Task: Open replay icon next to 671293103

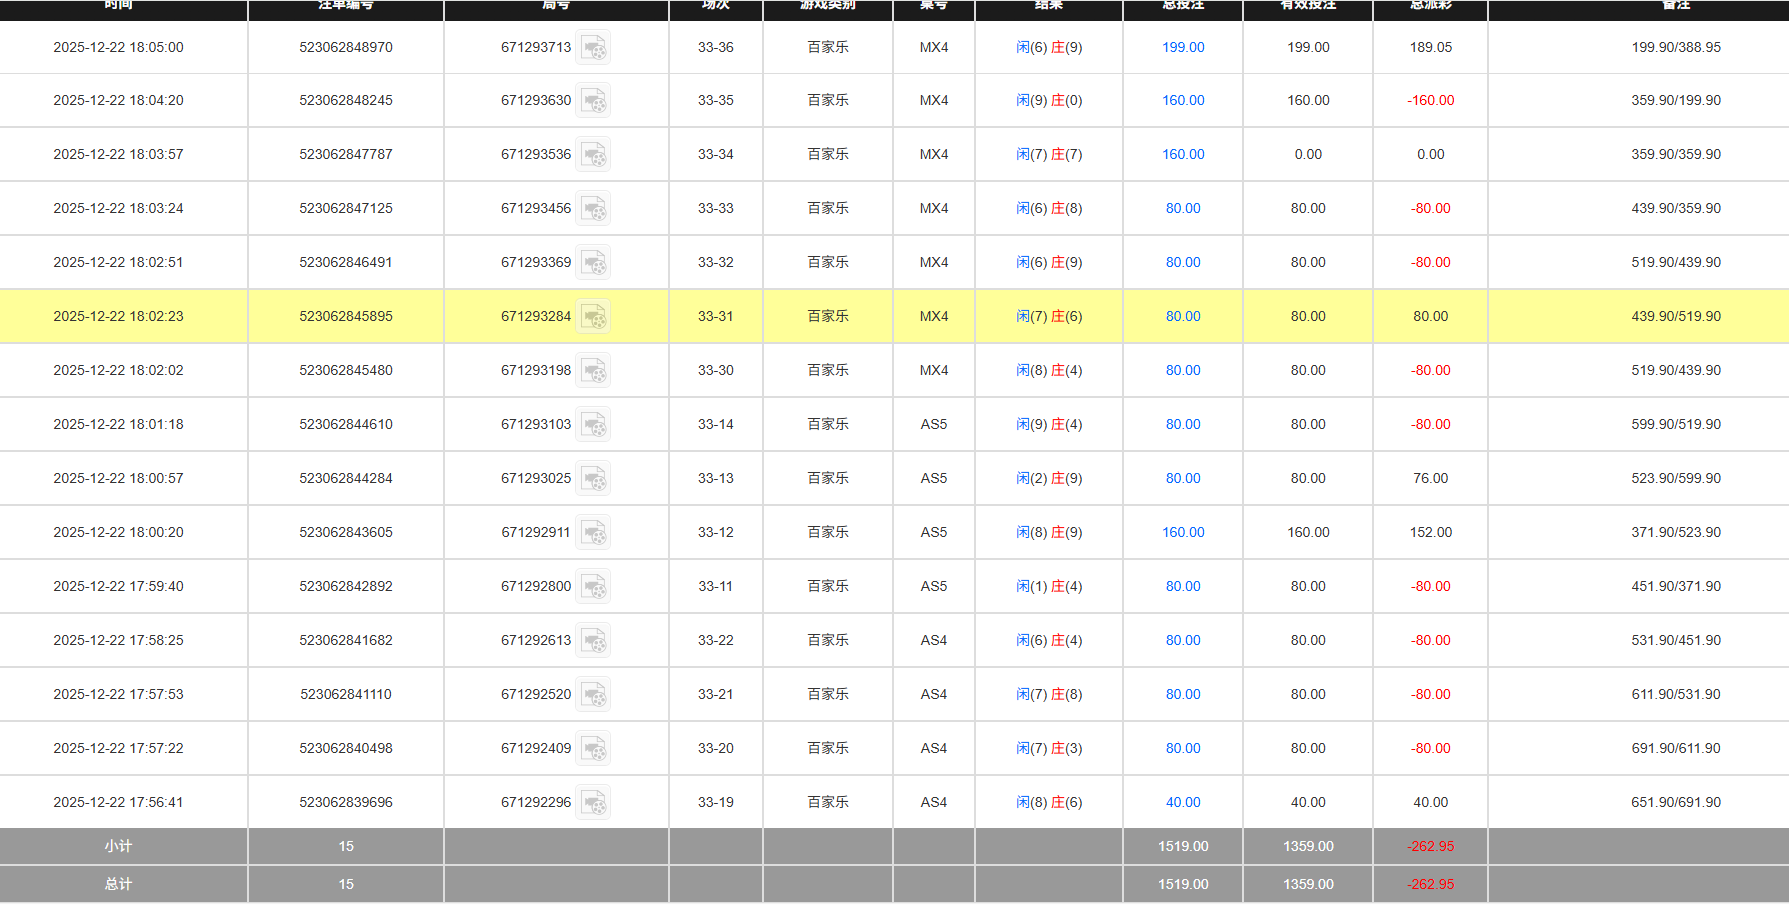Action: pyautogui.click(x=594, y=425)
